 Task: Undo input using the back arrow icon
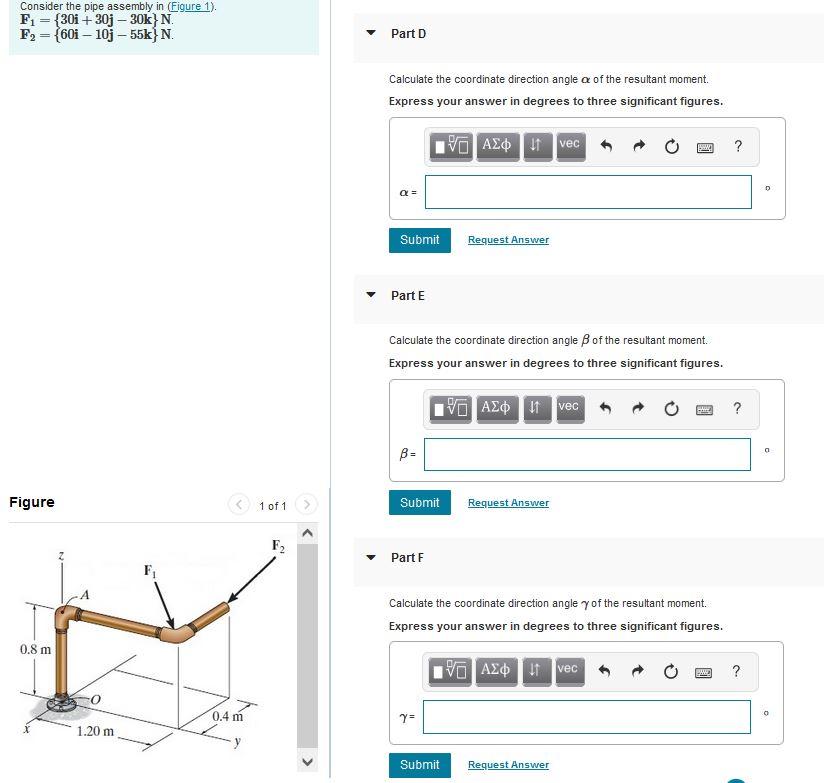click(x=608, y=146)
